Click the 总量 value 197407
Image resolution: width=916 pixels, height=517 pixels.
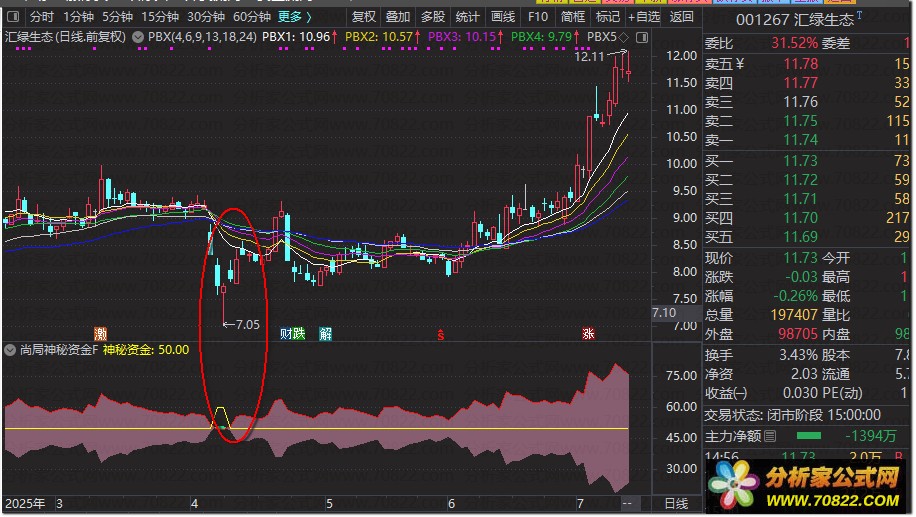794,315
